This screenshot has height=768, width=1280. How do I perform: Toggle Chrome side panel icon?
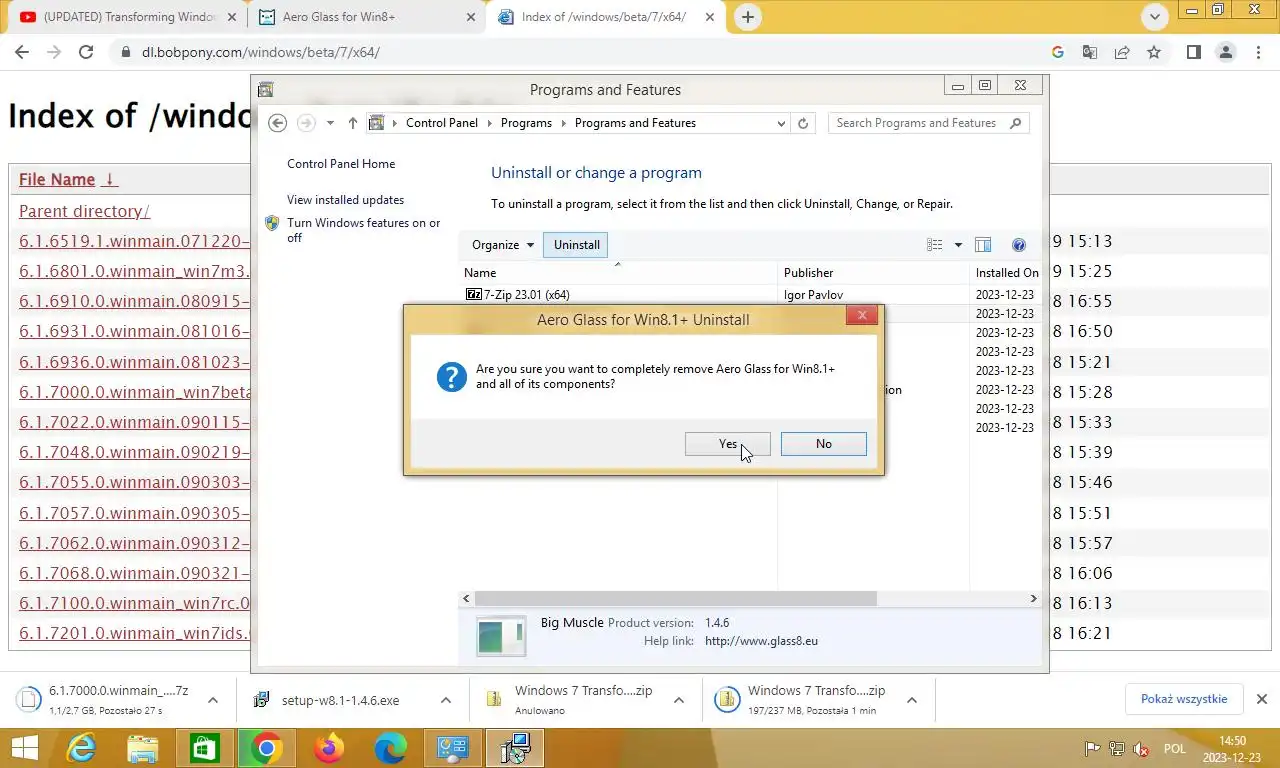(1194, 52)
